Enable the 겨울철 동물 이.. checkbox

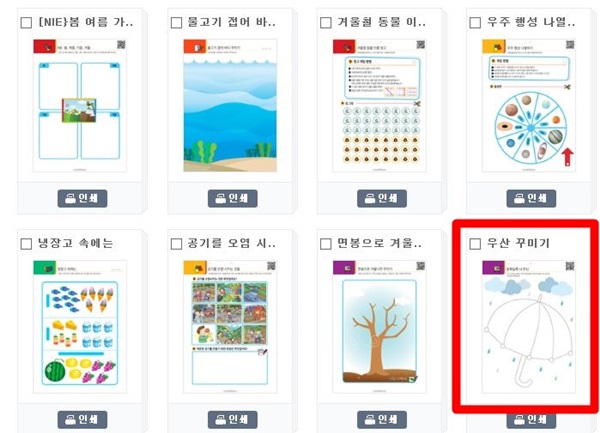326,23
